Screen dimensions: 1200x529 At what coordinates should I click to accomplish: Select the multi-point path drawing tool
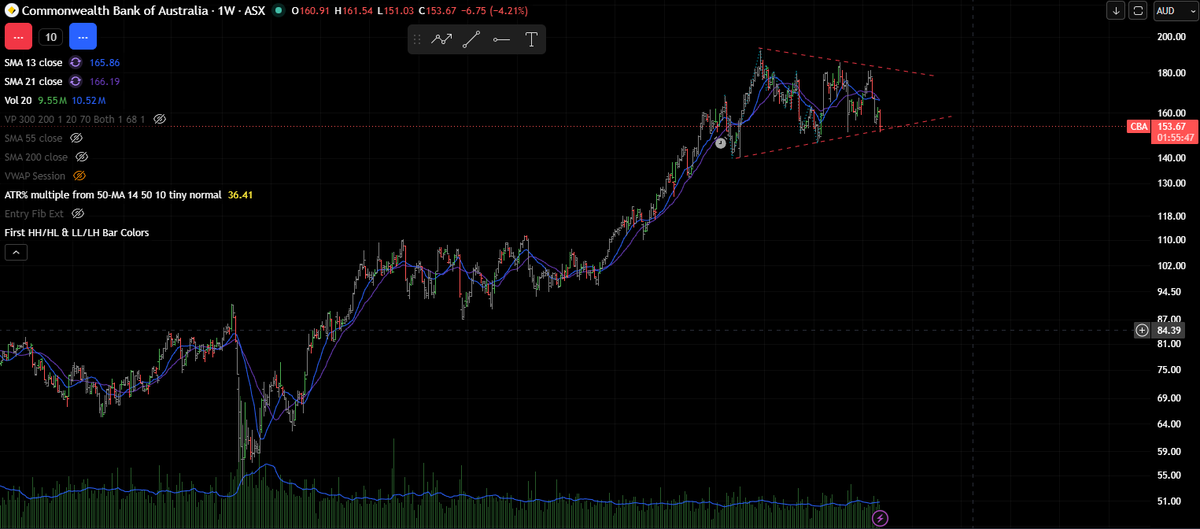pyautogui.click(x=442, y=40)
